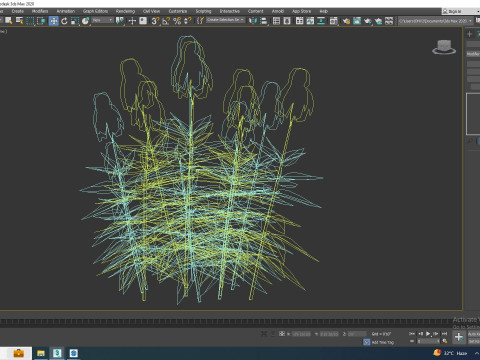Screen dimensions: 480x360
Task: Toggle Percent Snap
Action: pos(177,21)
